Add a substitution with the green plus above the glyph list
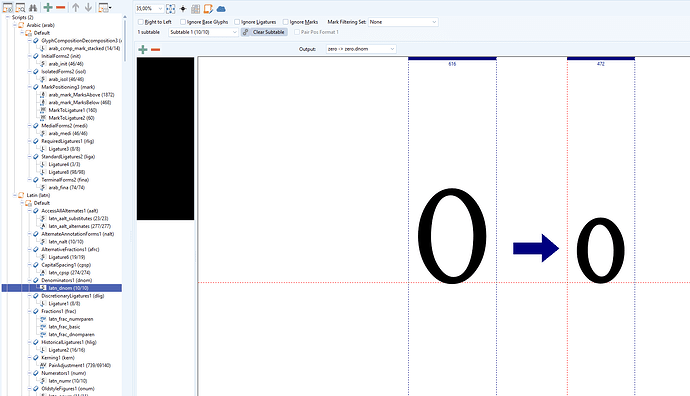Viewport: 690px width, 396px height. [x=143, y=49]
